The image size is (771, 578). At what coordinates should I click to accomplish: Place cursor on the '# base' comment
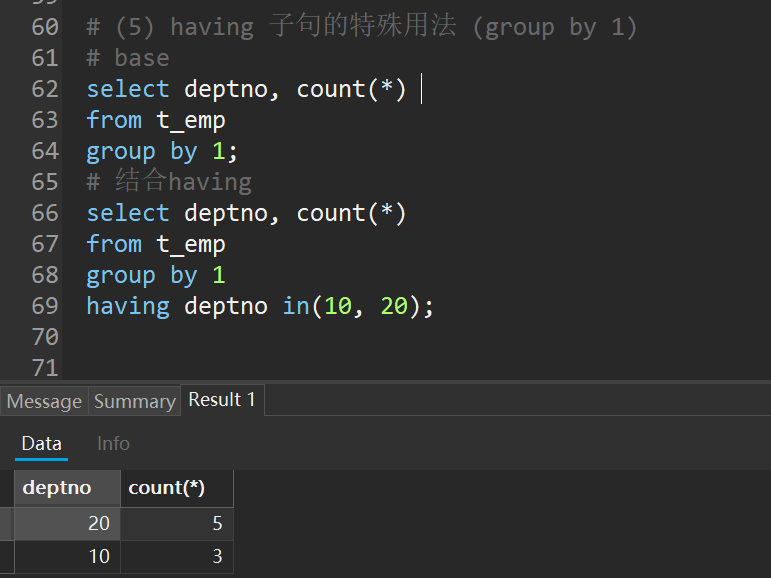click(x=128, y=58)
